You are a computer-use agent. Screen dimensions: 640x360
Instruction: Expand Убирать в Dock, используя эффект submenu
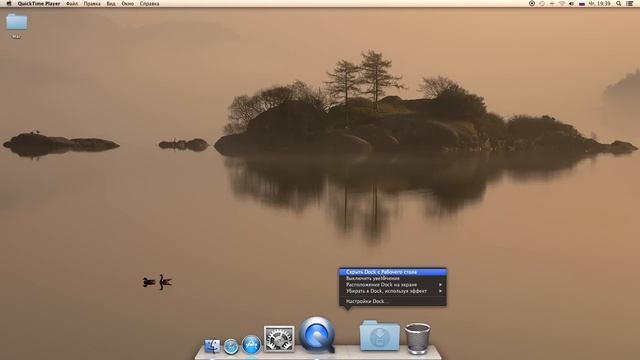click(393, 291)
